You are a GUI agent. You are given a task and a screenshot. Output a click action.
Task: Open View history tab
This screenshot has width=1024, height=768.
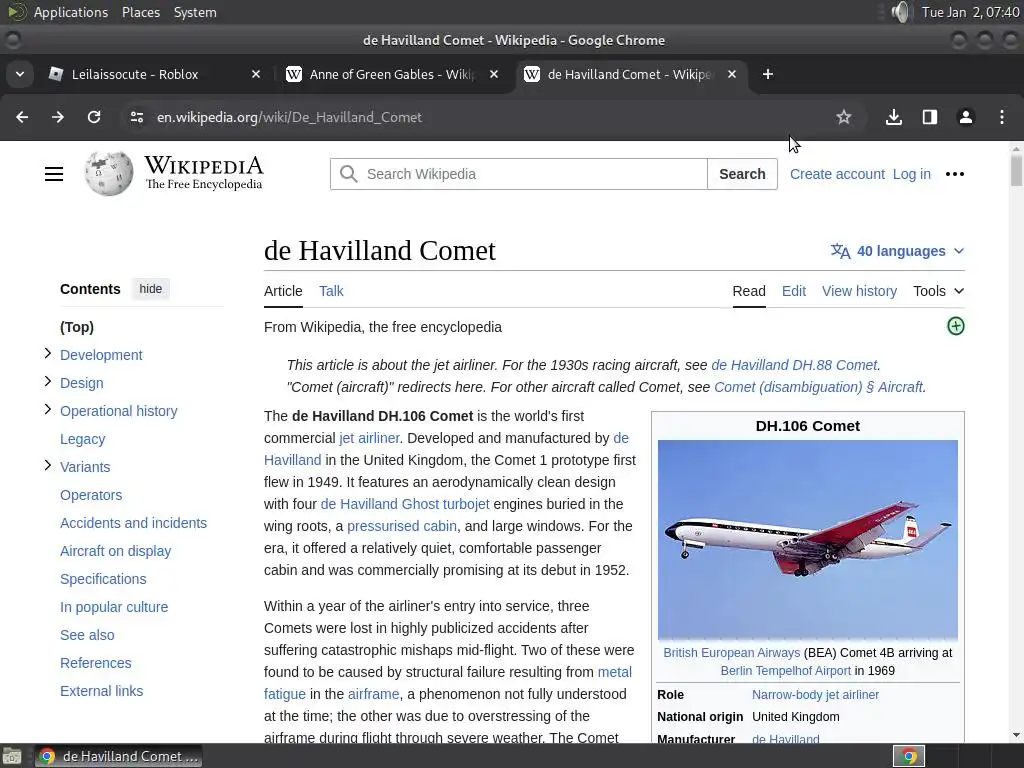[859, 291]
